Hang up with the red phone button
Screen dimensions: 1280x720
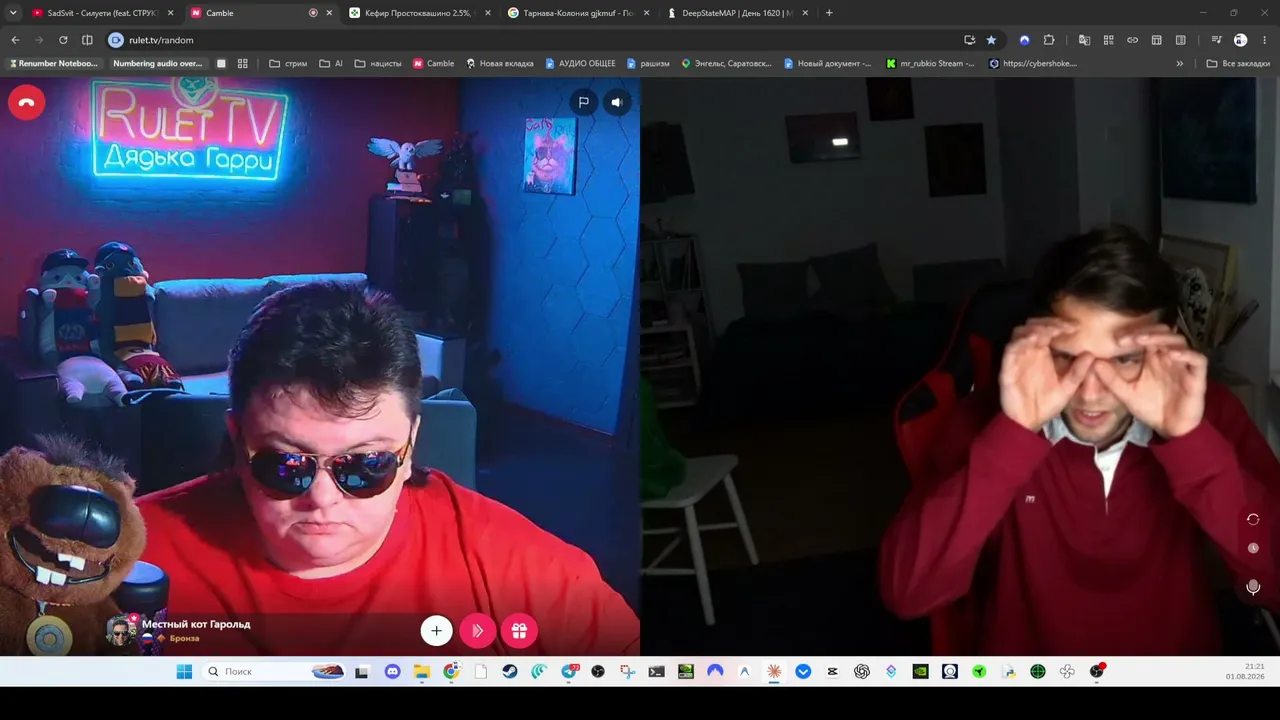click(x=27, y=102)
